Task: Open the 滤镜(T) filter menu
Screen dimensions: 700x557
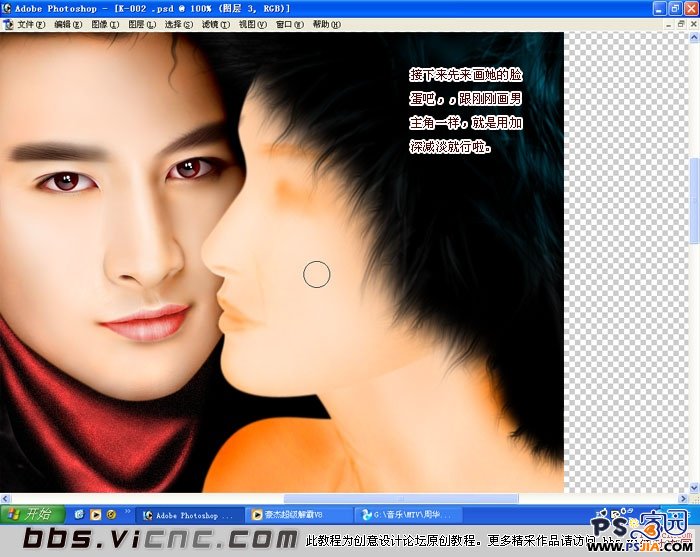Action: point(216,25)
